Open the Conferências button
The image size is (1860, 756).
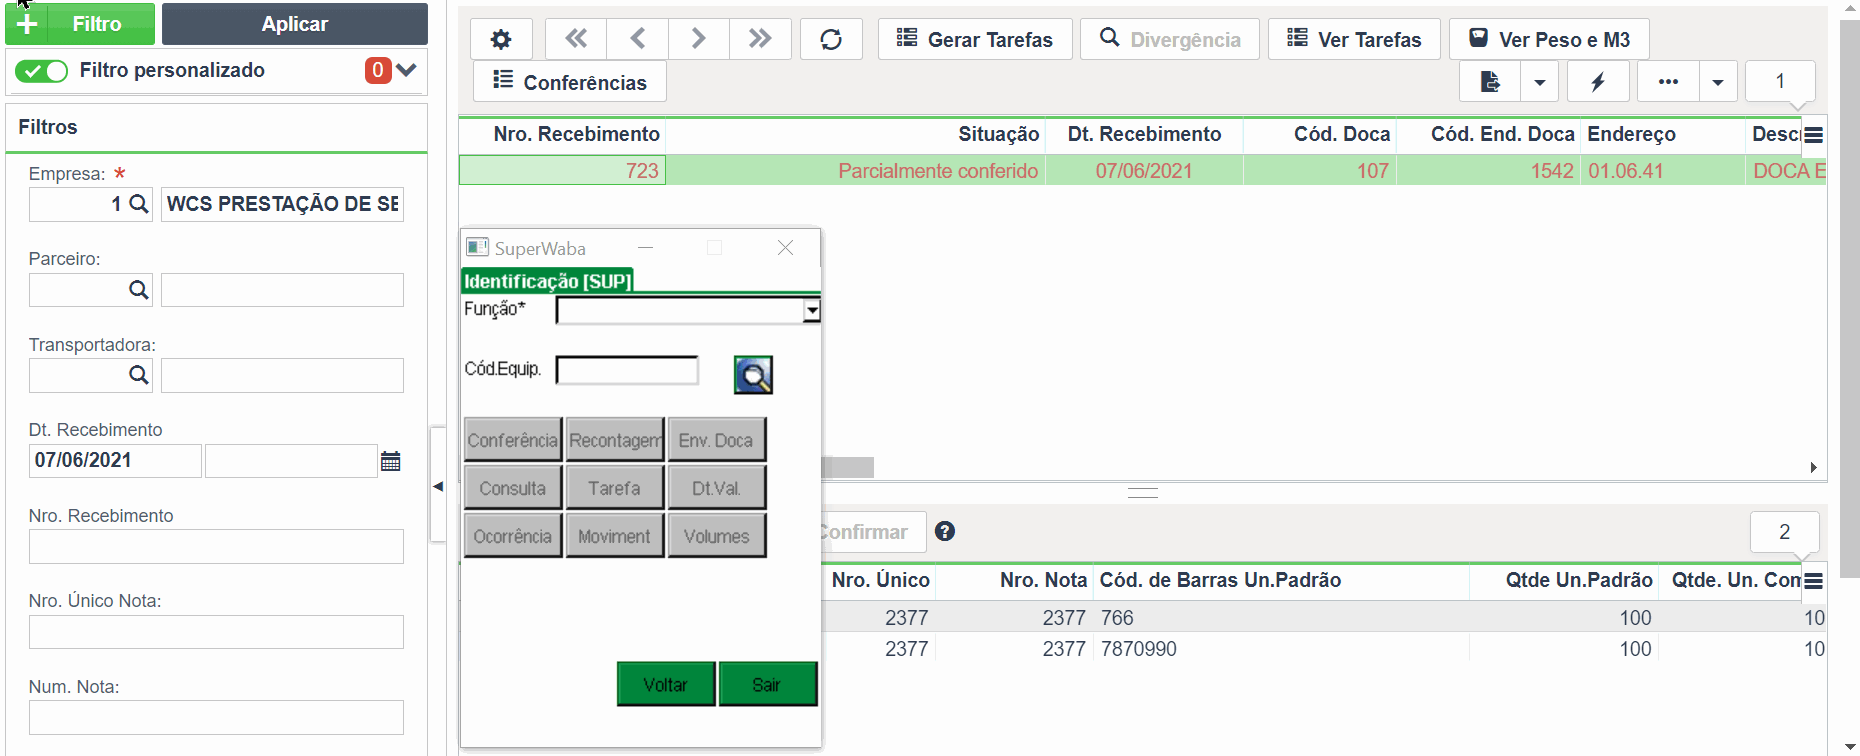570,82
